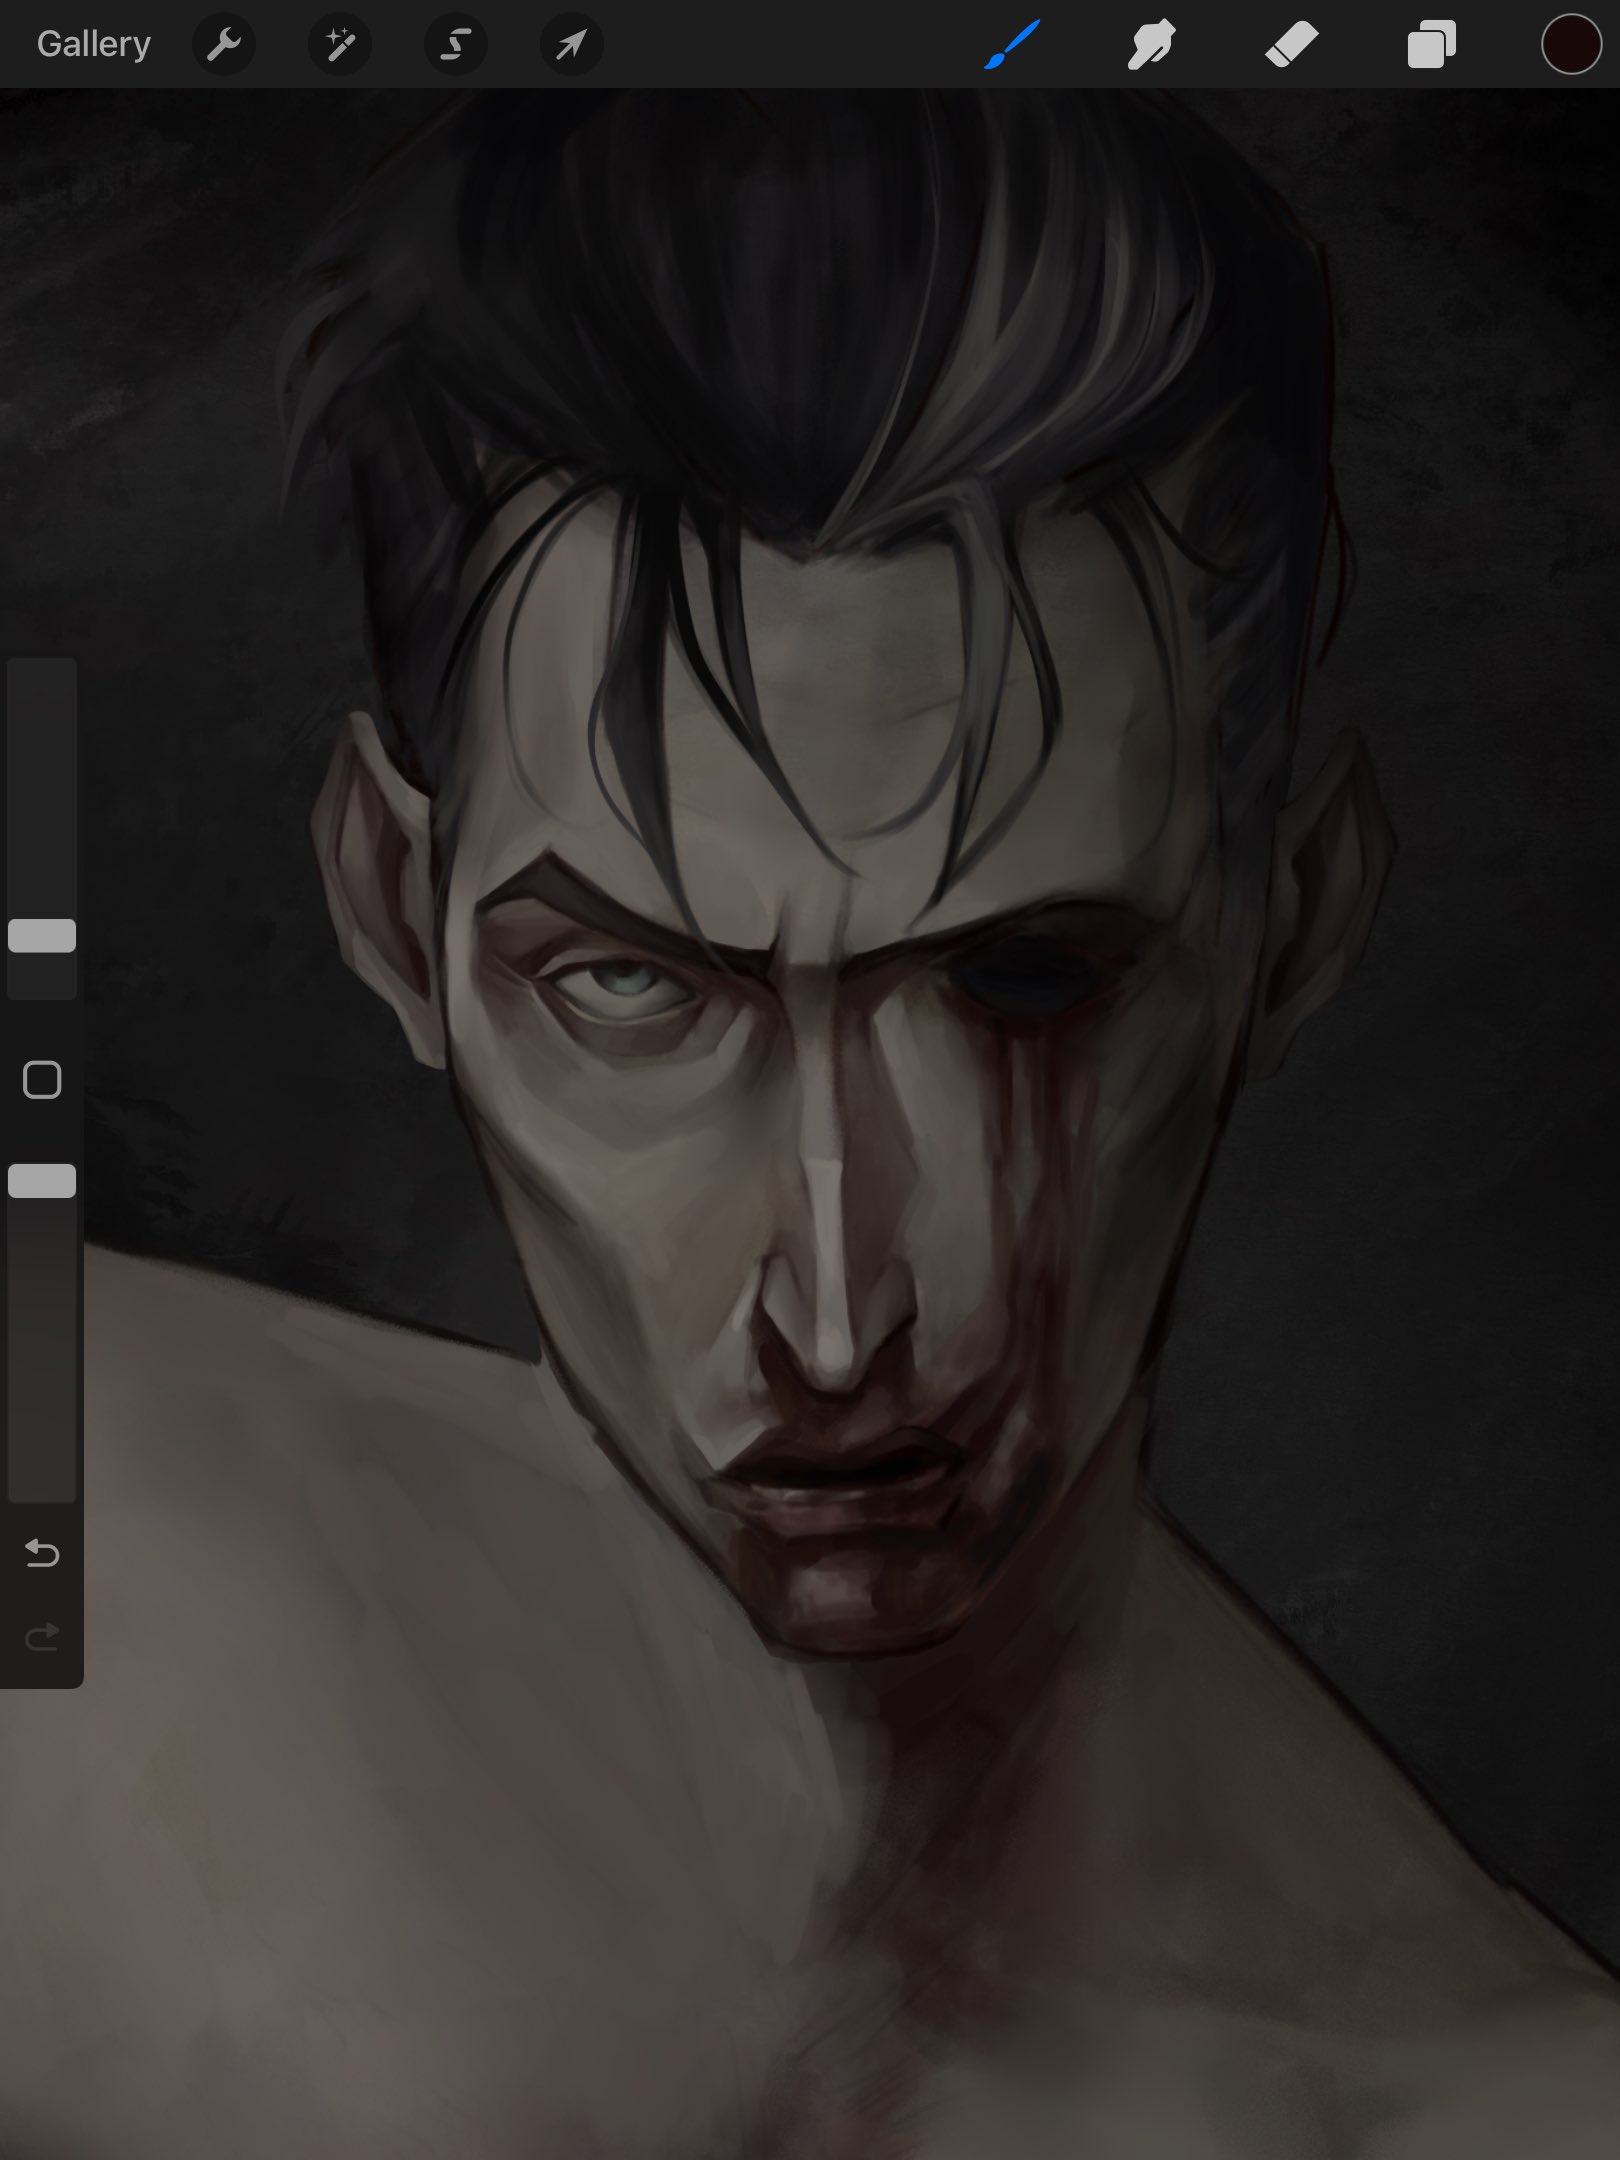Undo the last stroke
Image resolution: width=1620 pixels, height=2160 pixels.
(42, 1552)
